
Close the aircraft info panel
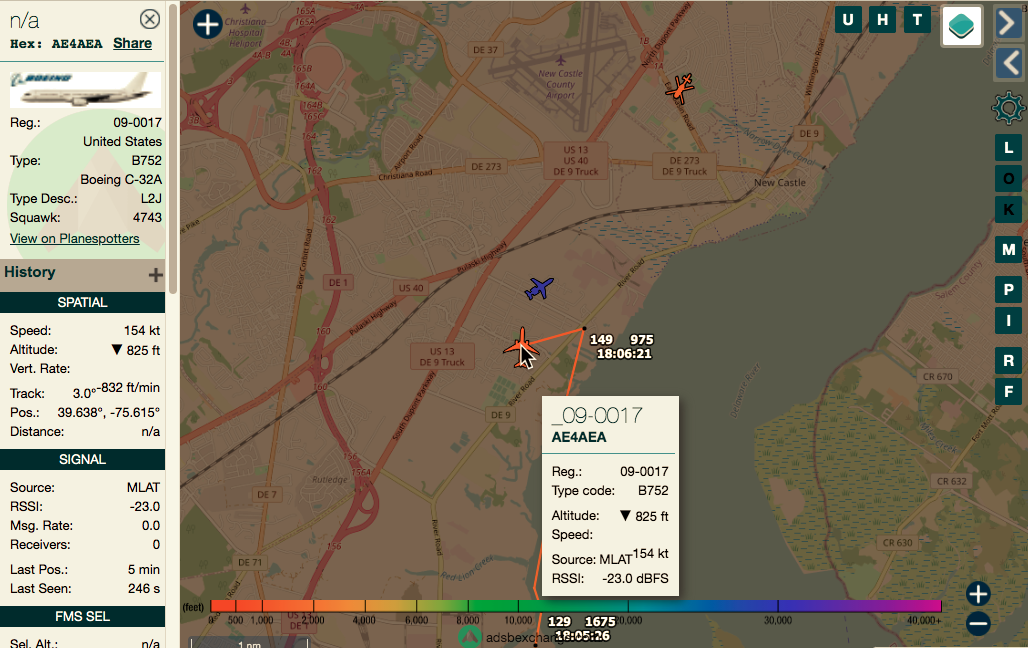click(150, 19)
